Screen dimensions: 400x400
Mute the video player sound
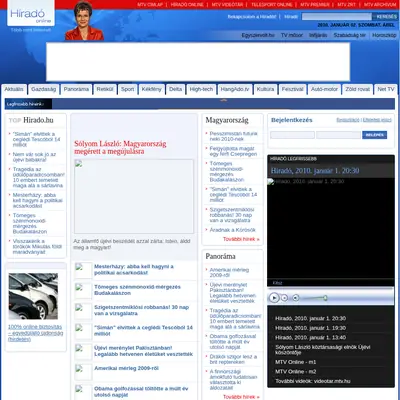296,298
